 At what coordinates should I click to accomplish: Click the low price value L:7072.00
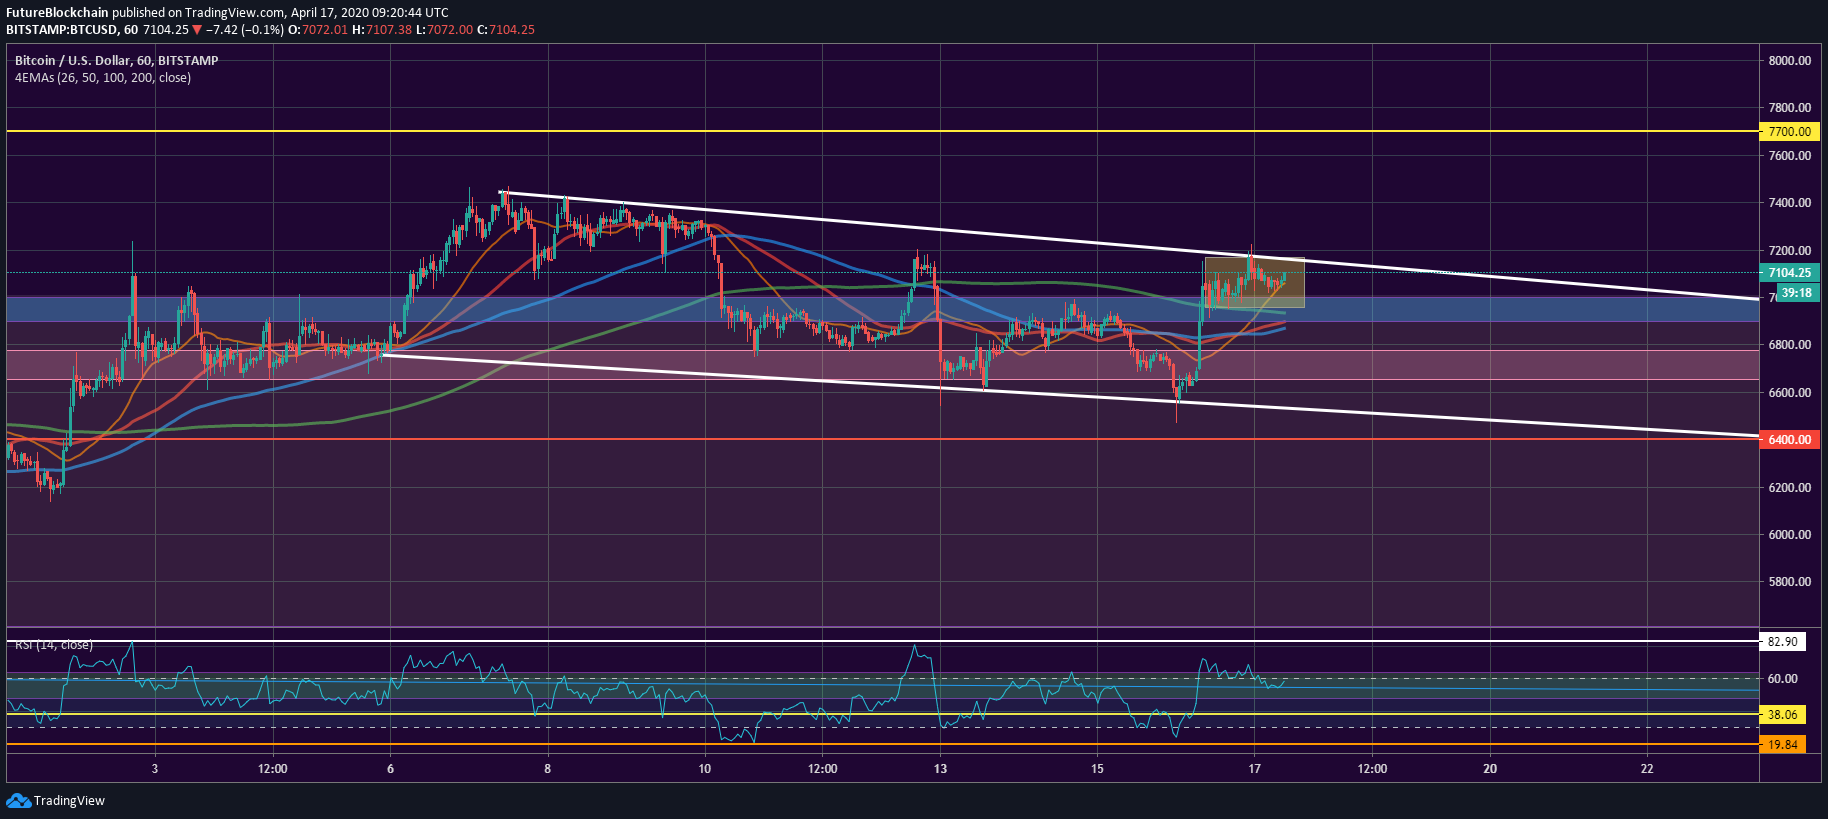444,30
